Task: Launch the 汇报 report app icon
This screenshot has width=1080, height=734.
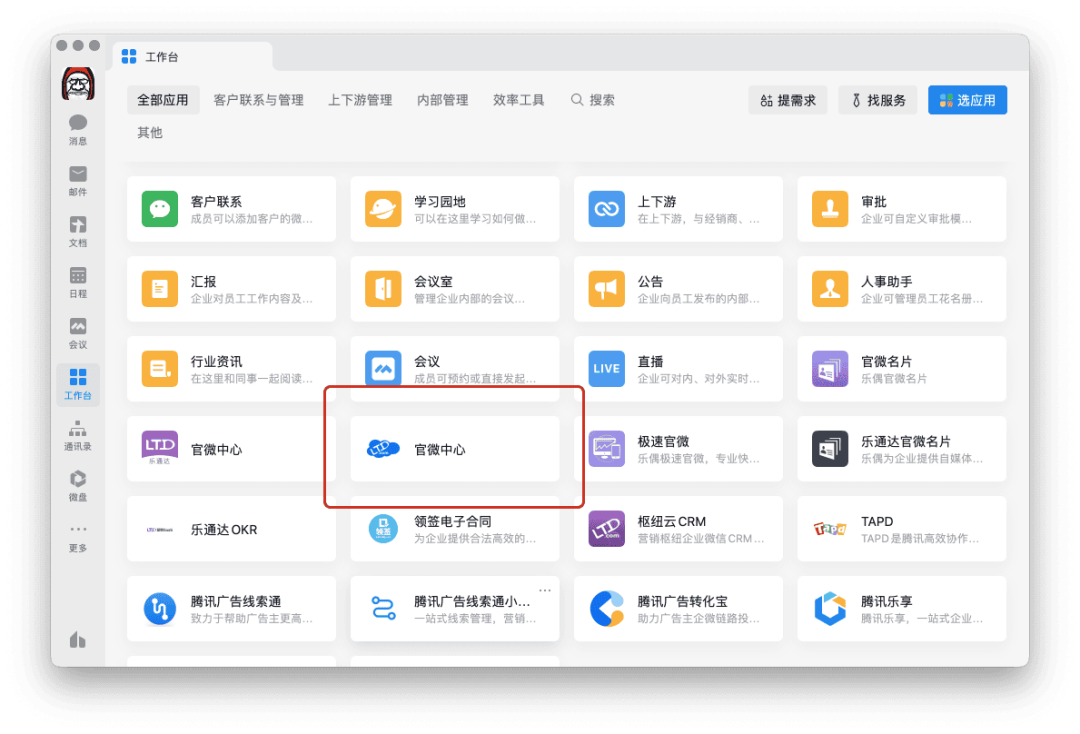Action: [160, 289]
